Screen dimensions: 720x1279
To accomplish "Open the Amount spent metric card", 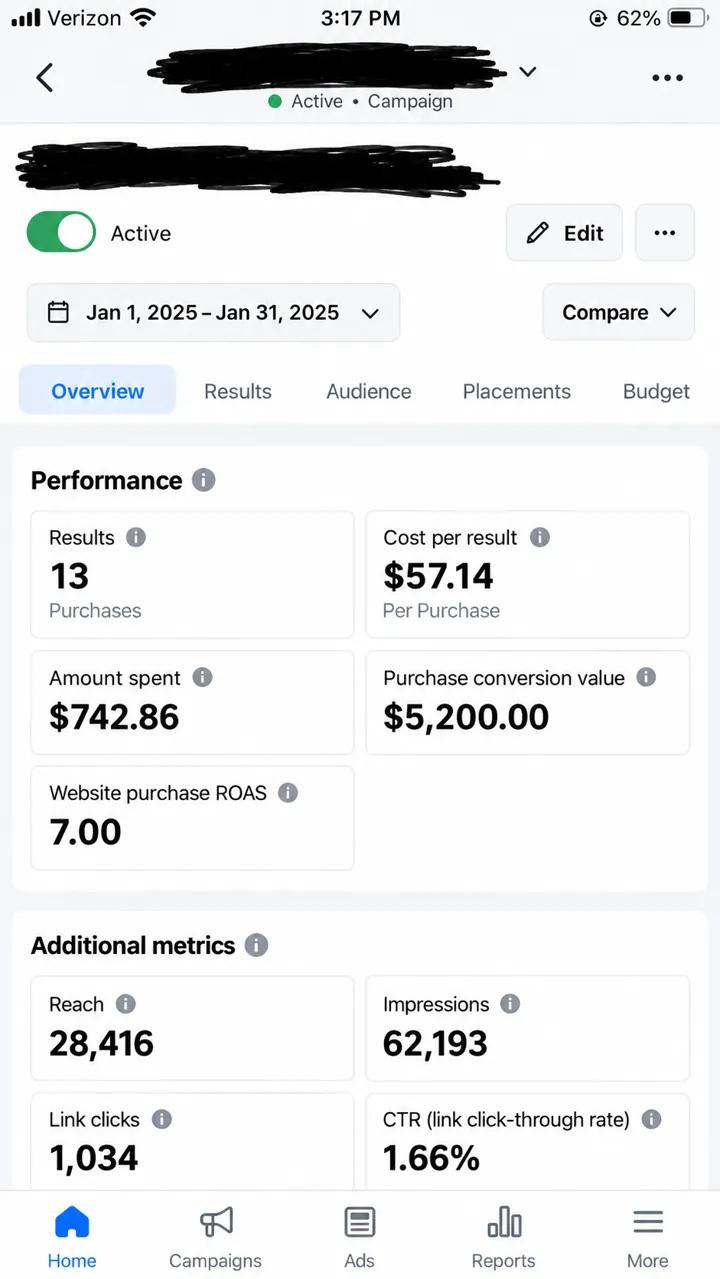I will click(x=192, y=702).
